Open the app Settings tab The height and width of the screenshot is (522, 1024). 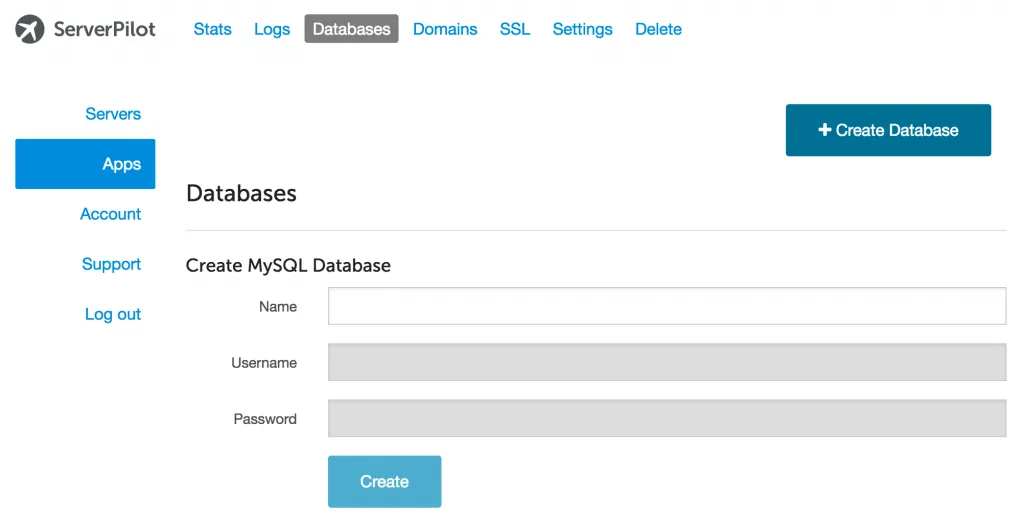click(x=583, y=29)
